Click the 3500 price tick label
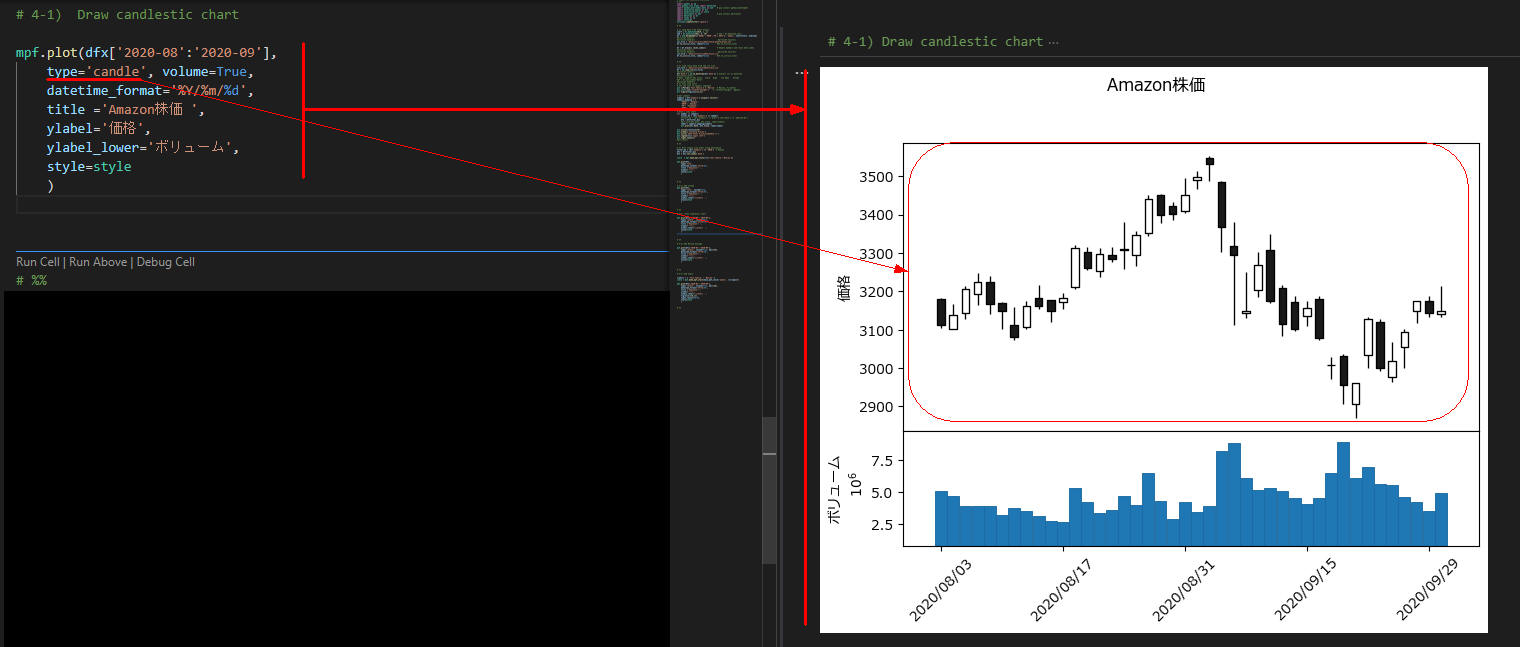Viewport: 1520px width, 647px height. click(x=876, y=177)
